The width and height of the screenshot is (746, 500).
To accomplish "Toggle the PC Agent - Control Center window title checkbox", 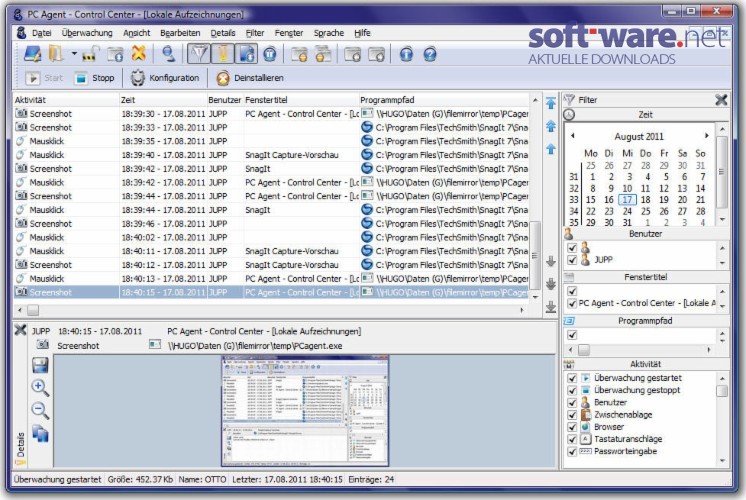I will [x=572, y=304].
